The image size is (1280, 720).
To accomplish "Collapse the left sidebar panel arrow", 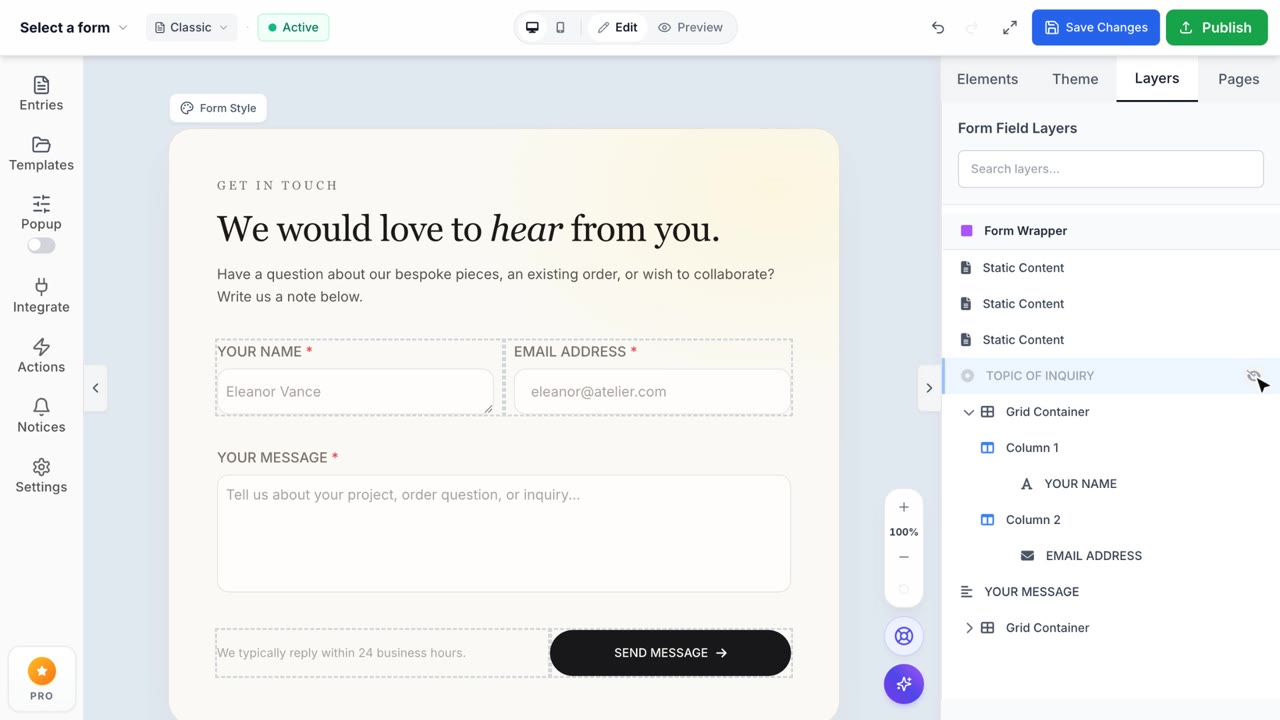I will 96,388.
